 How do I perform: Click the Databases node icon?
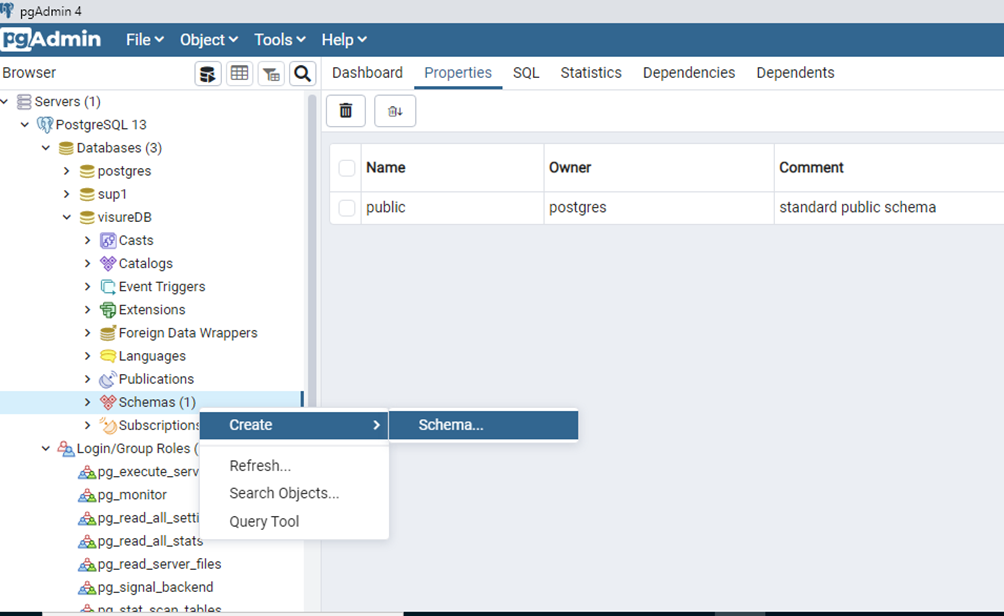66,149
